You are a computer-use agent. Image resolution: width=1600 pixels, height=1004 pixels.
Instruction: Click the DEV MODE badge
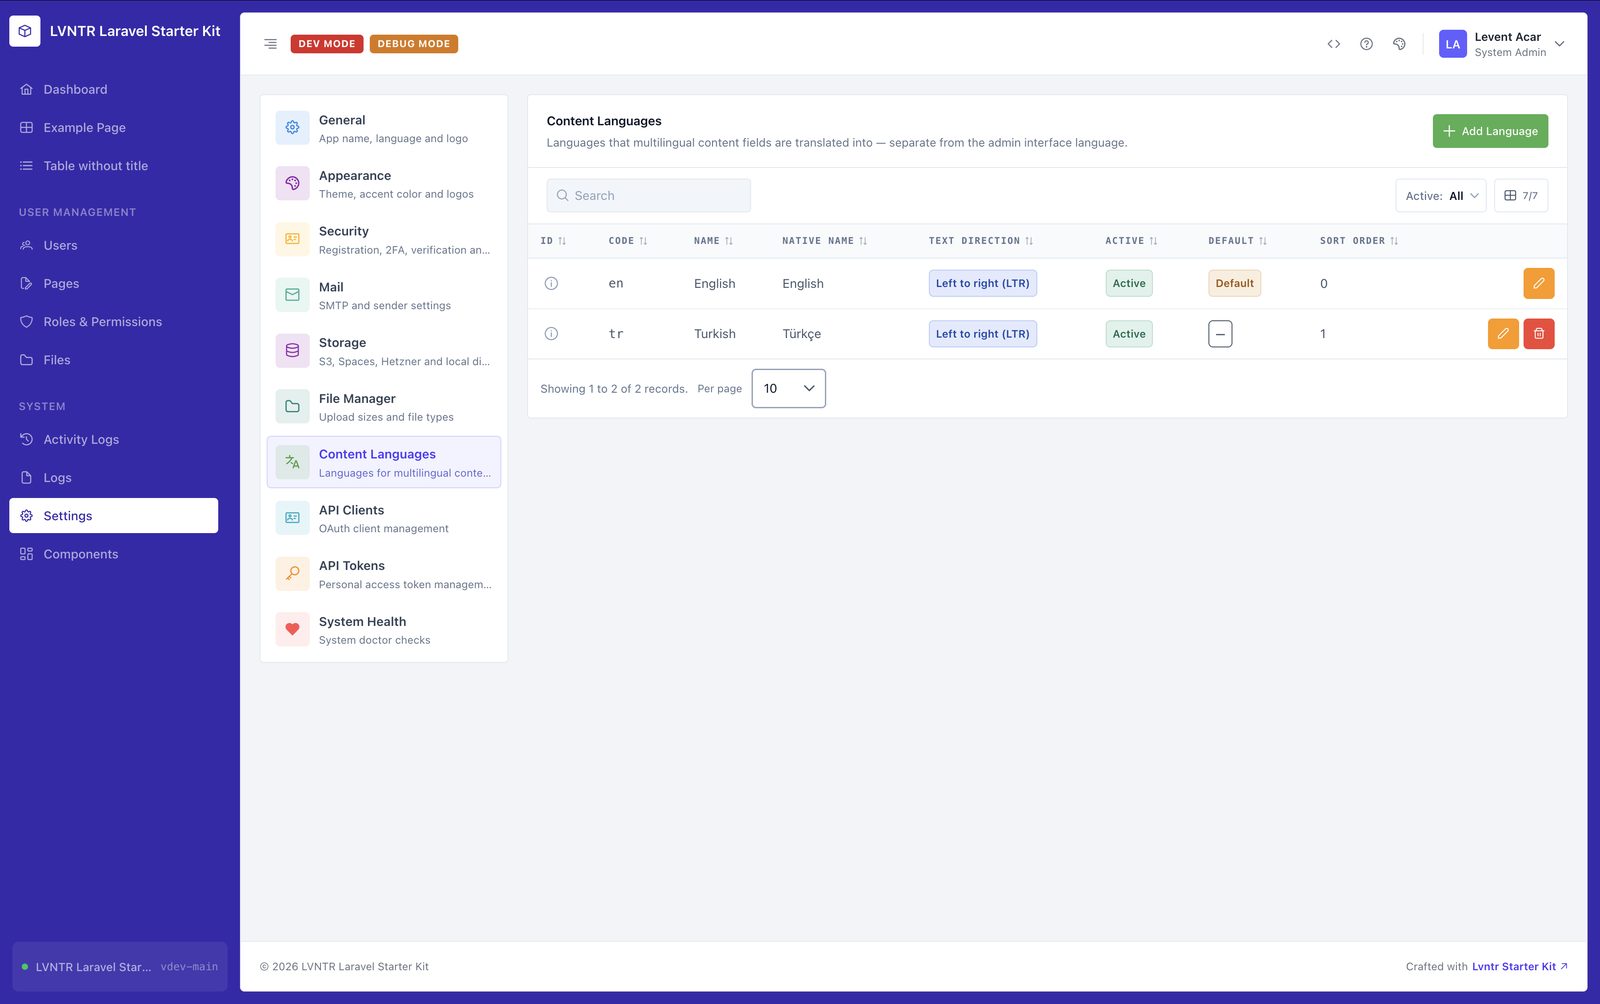(327, 44)
